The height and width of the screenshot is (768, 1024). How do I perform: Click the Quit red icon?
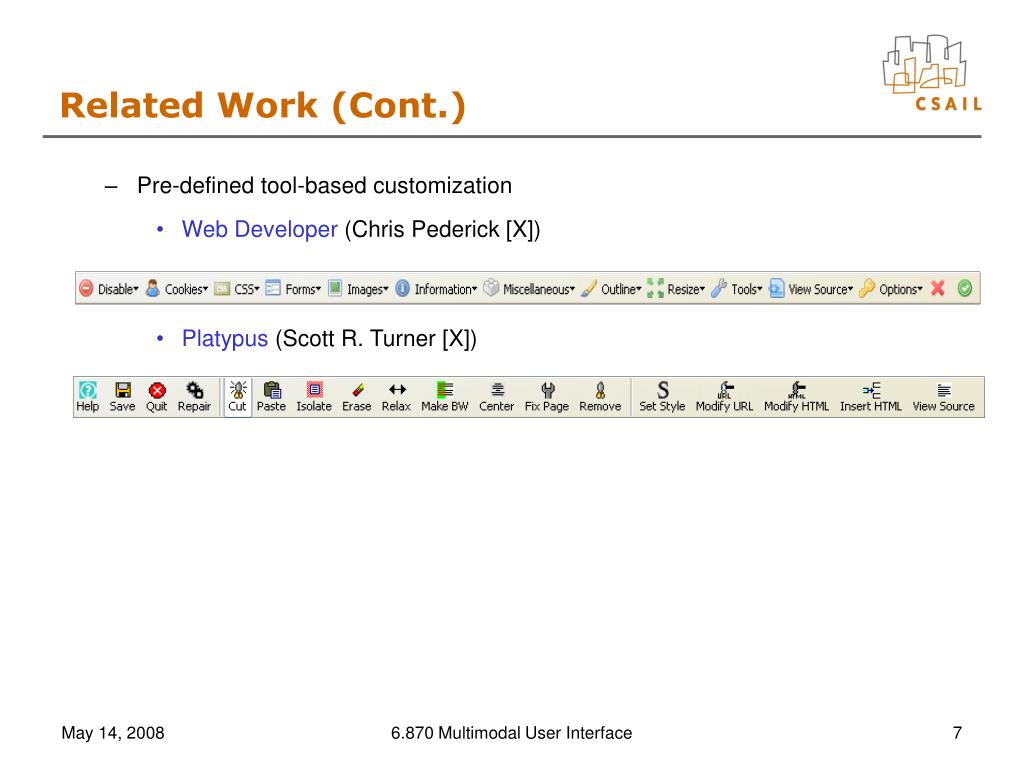point(157,396)
